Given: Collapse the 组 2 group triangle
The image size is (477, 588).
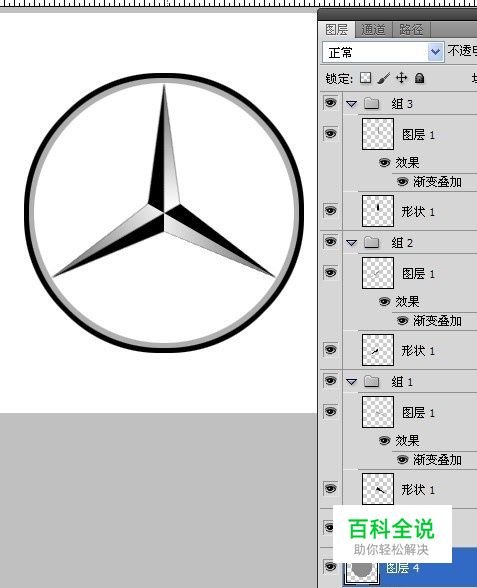Looking at the screenshot, I should [x=351, y=243].
